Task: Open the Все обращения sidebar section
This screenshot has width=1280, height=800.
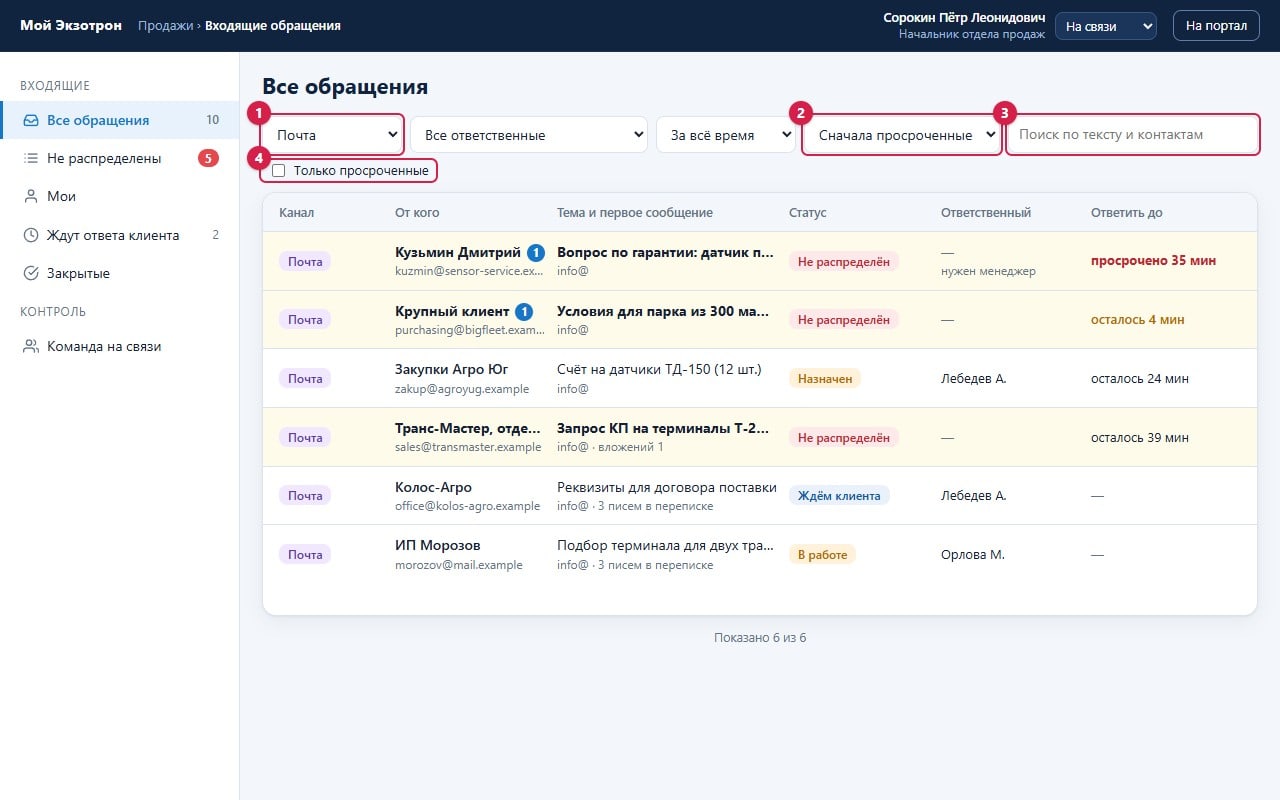Action: click(x=120, y=120)
